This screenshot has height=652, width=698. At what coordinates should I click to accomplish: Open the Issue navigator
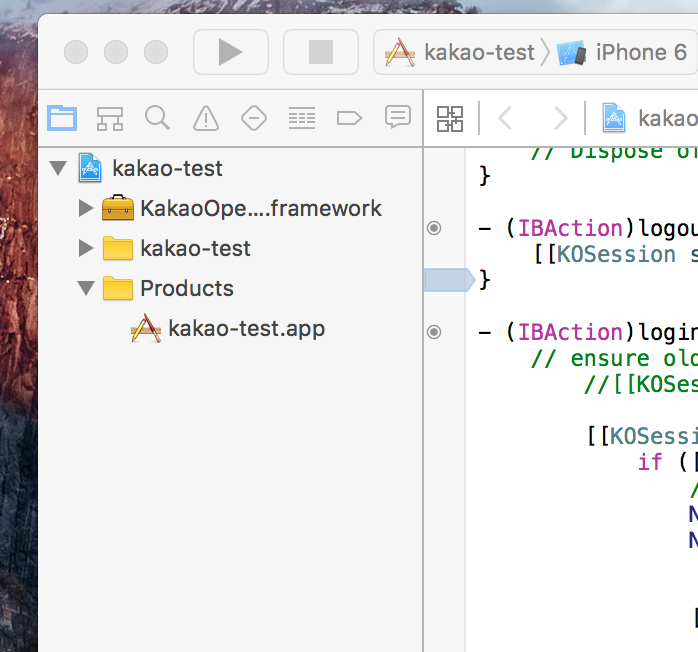point(206,118)
